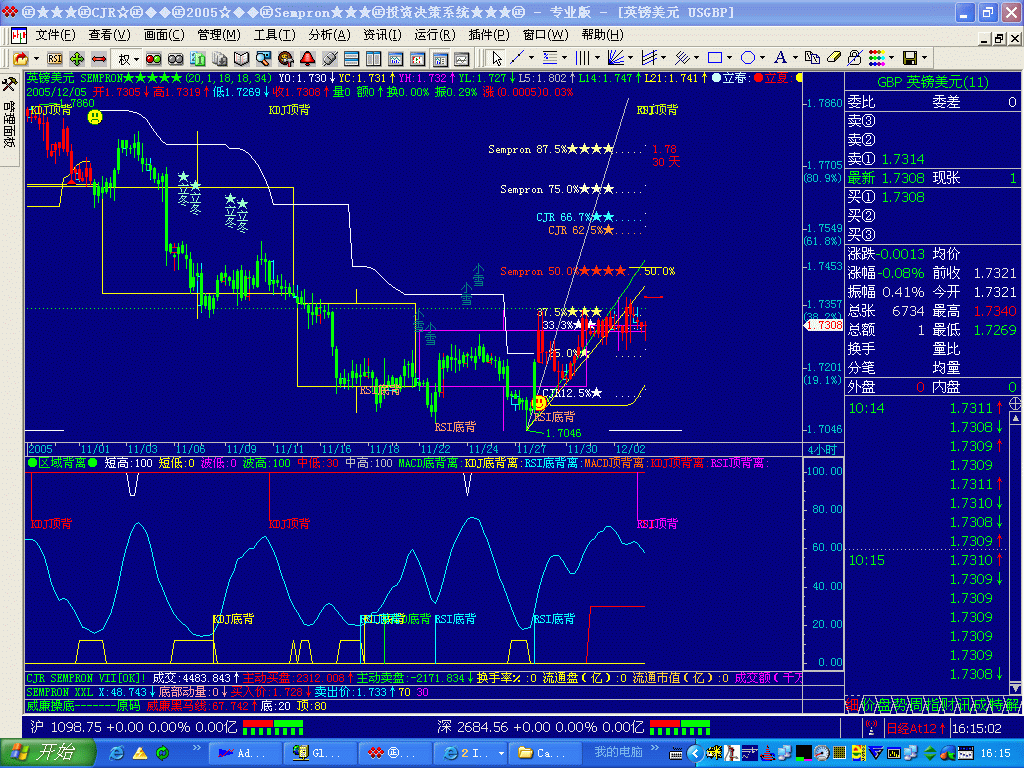
Task: Click the RSI indicator toolbar icon
Action: 55,59
